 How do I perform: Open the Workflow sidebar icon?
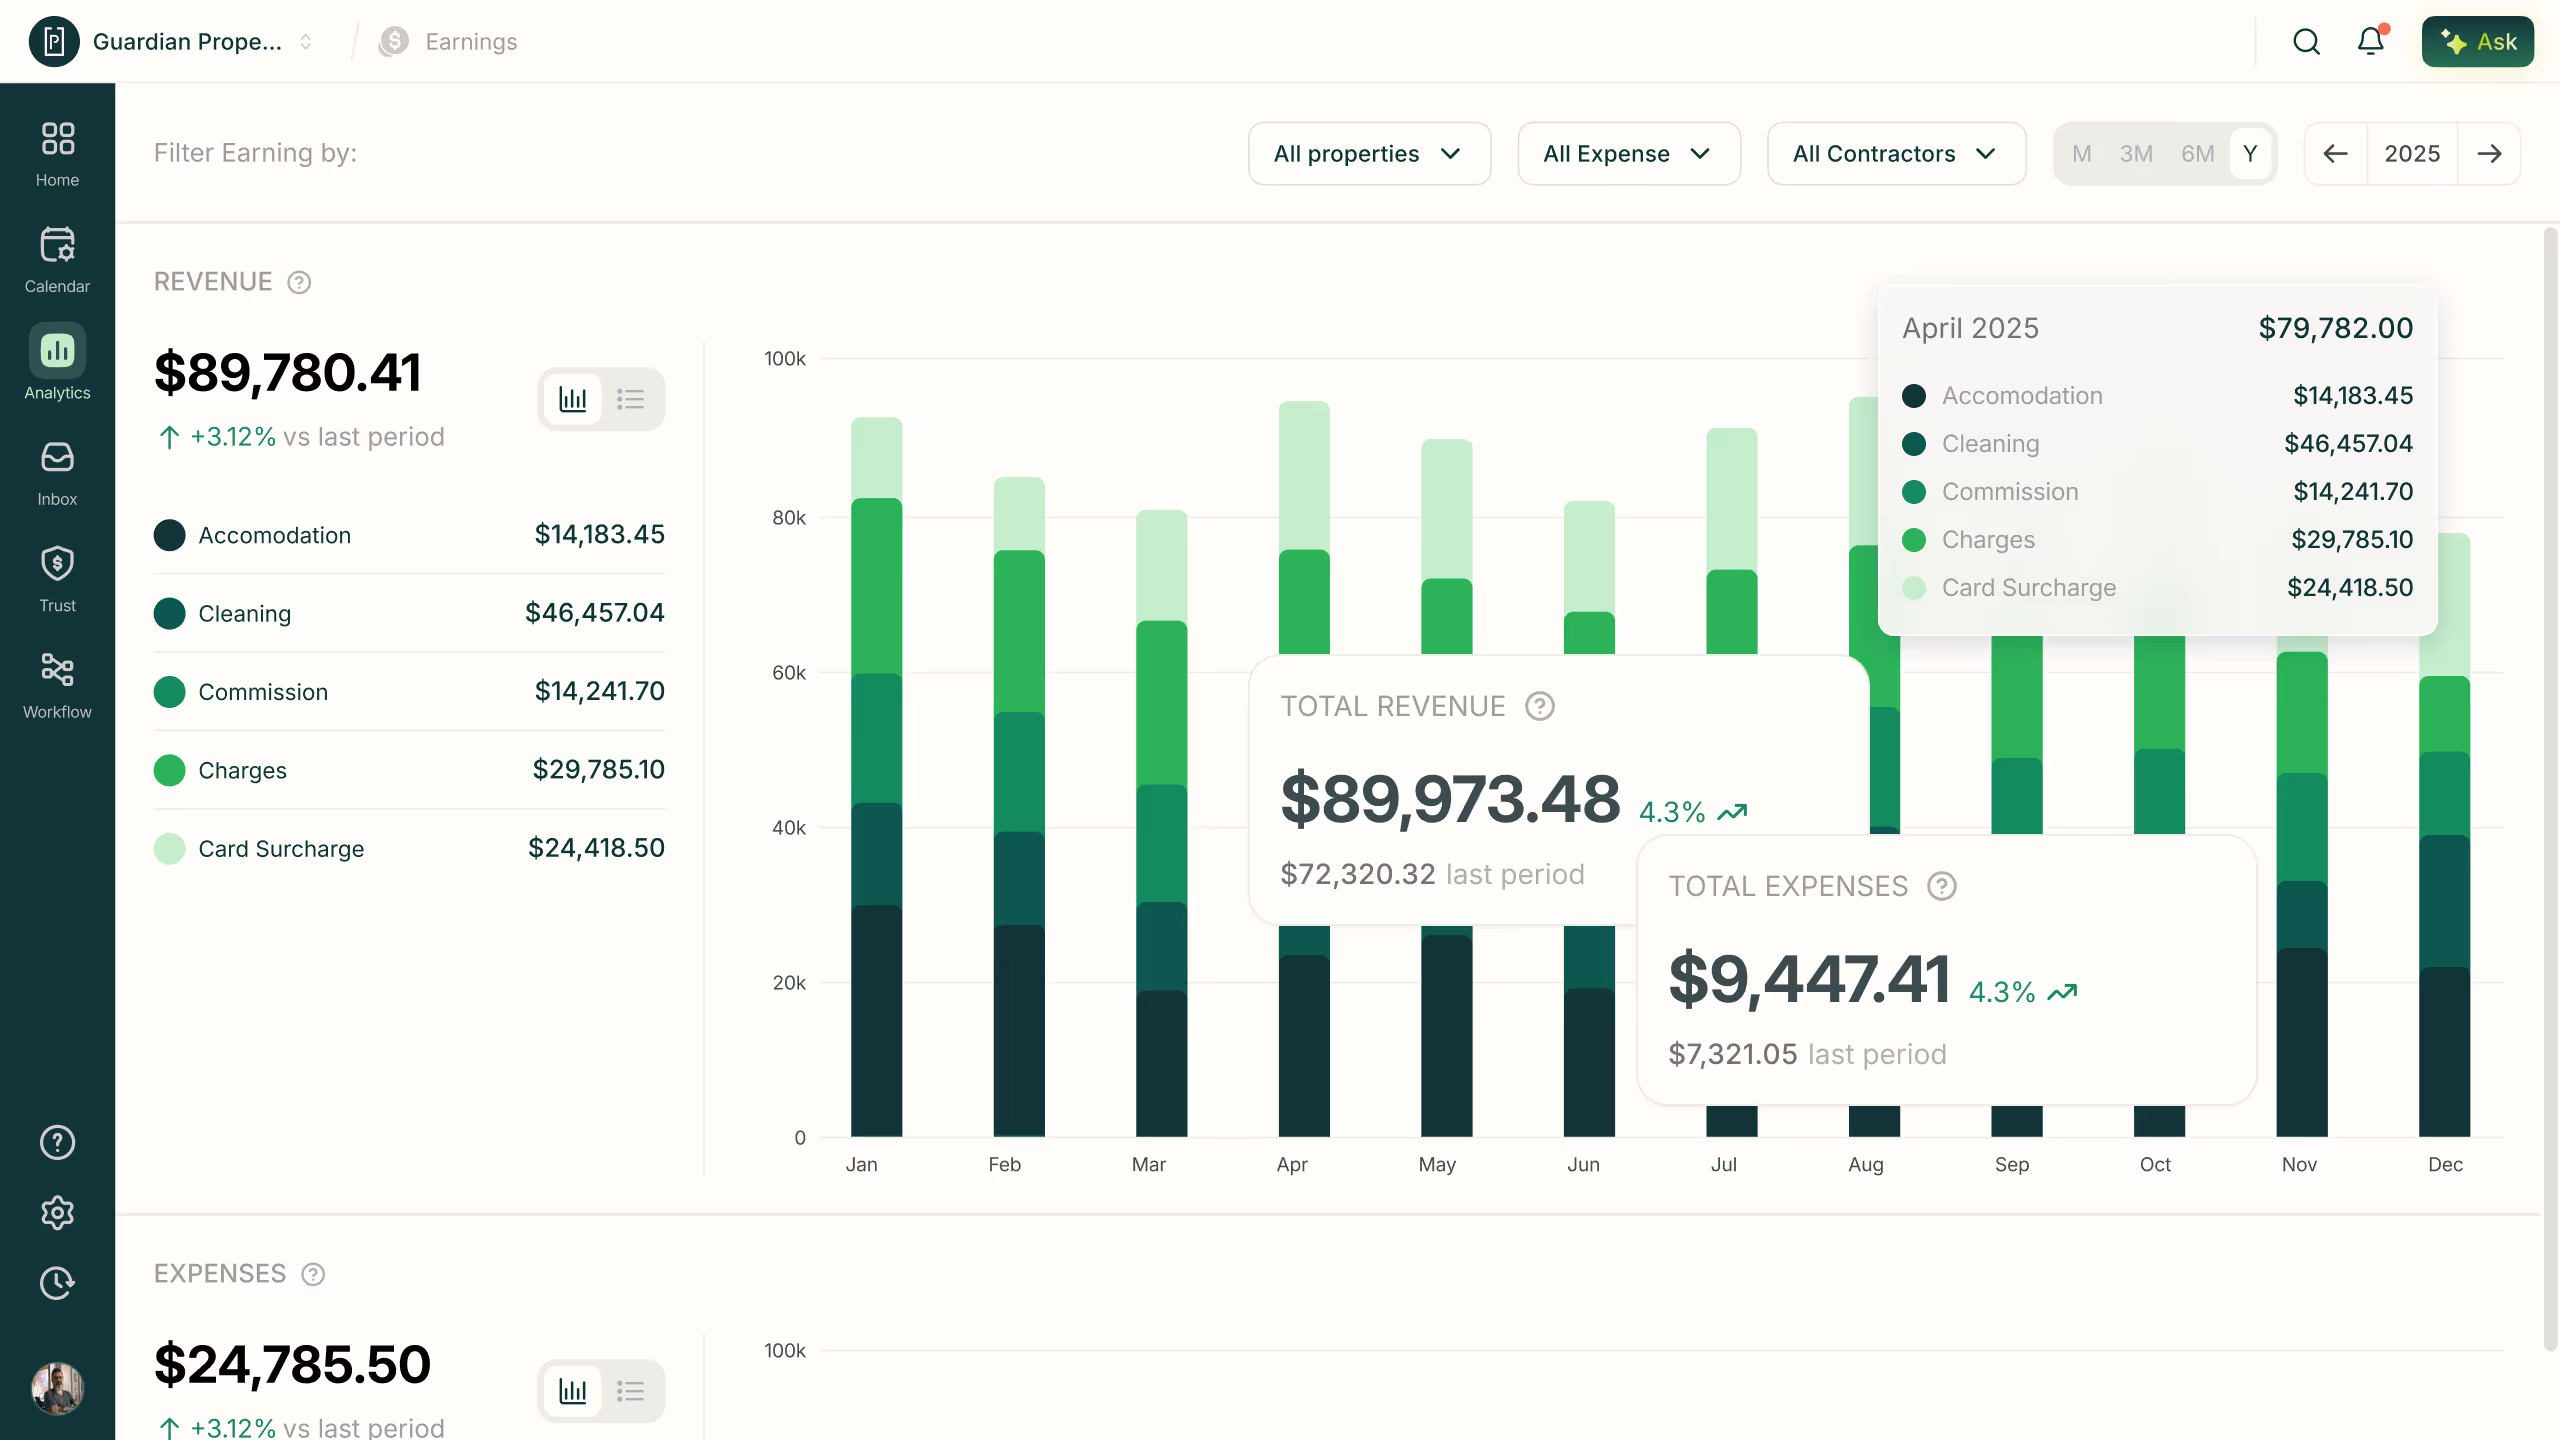click(57, 685)
